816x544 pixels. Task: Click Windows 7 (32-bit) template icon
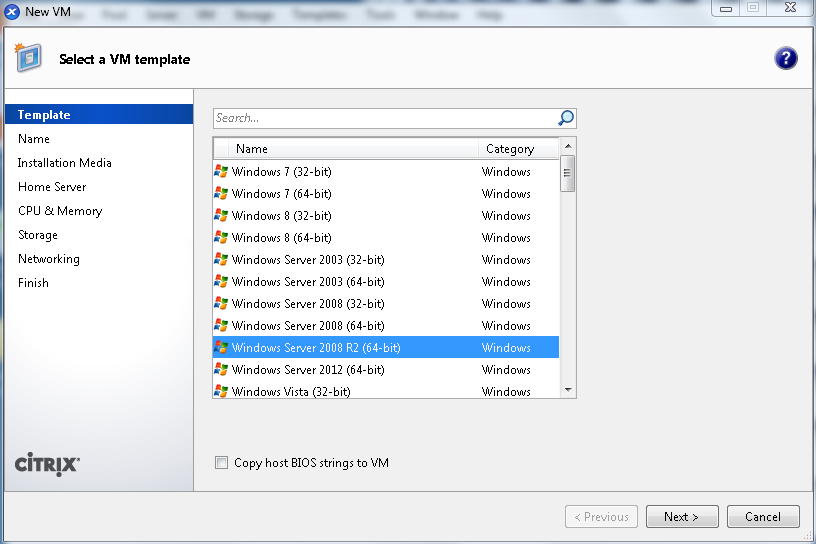tap(221, 171)
